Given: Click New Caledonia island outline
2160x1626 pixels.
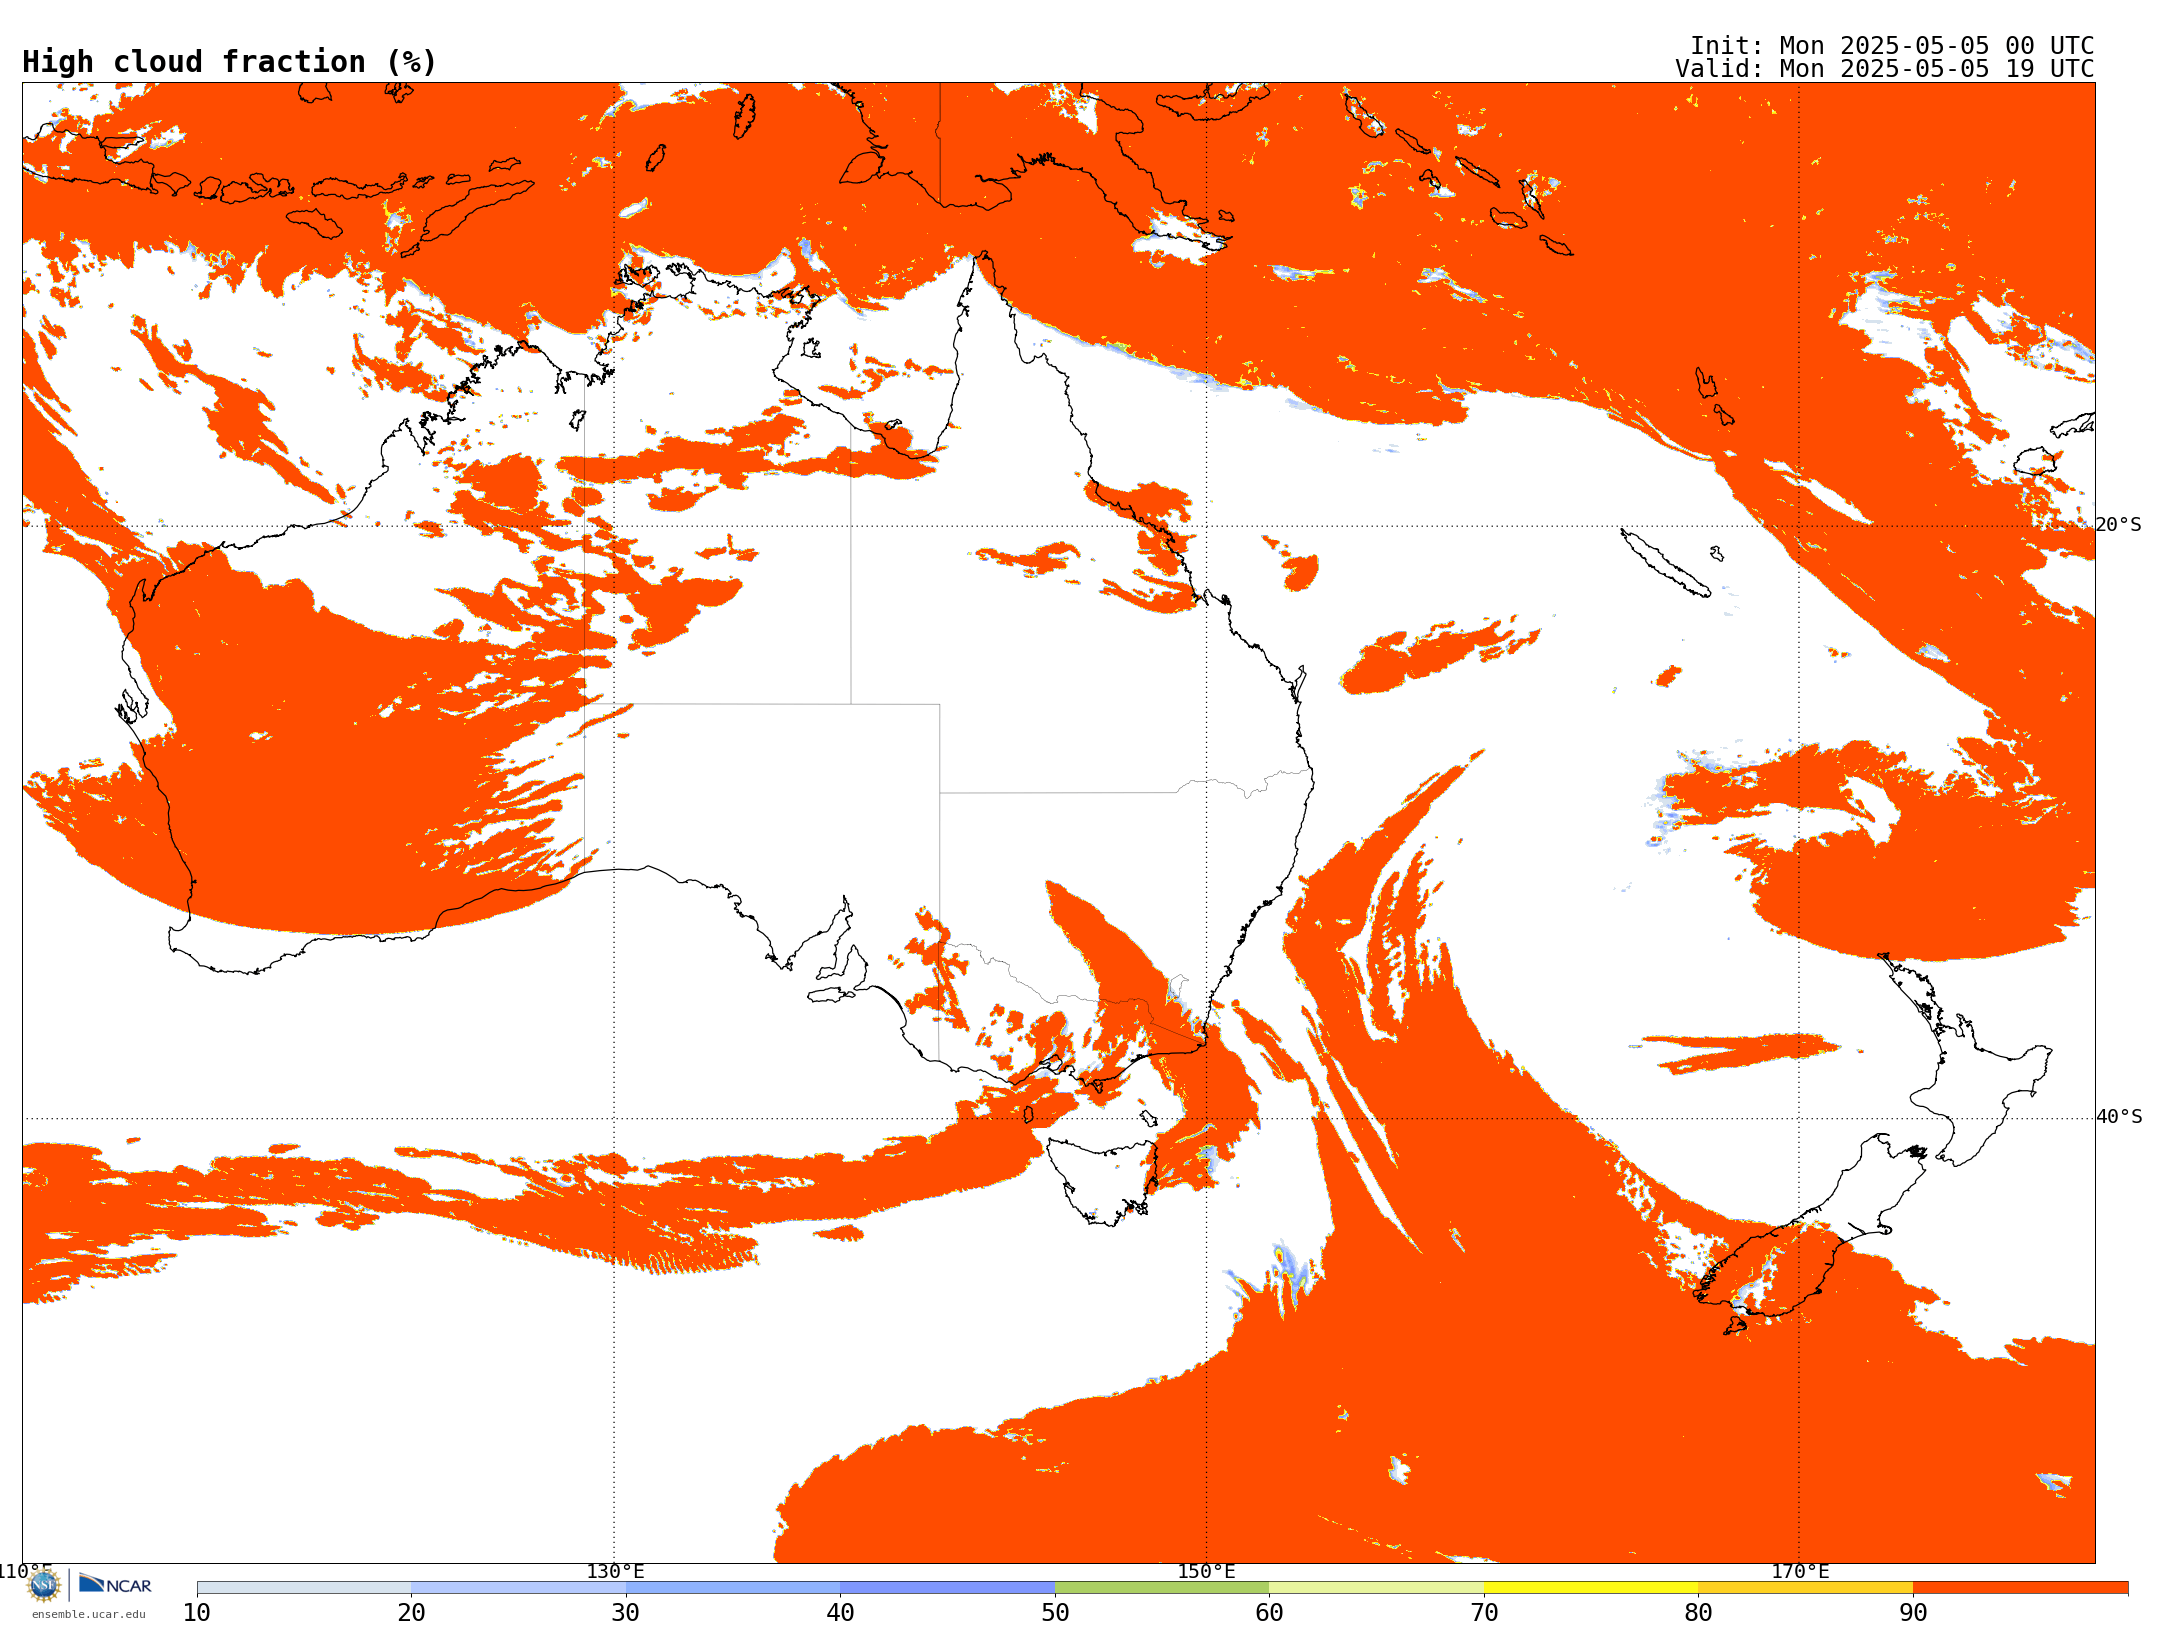Looking at the screenshot, I should [1665, 563].
